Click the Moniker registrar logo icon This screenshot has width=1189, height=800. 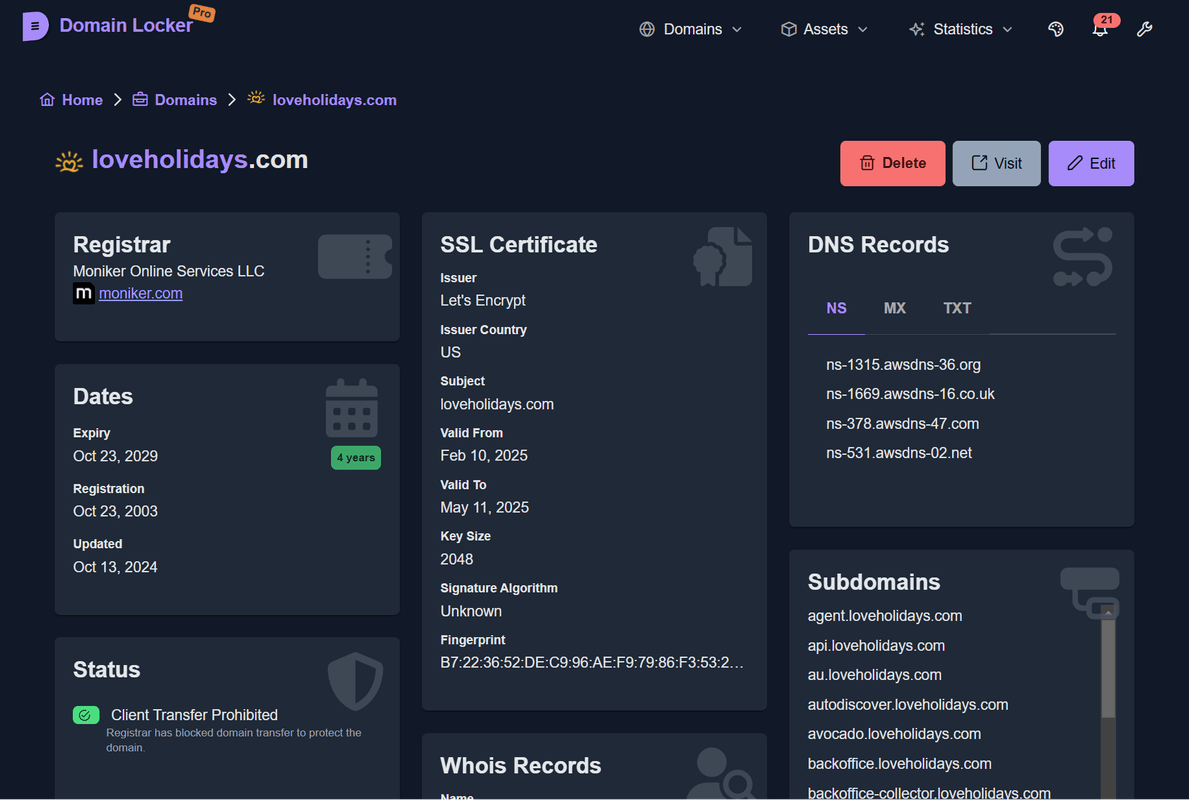tap(84, 294)
